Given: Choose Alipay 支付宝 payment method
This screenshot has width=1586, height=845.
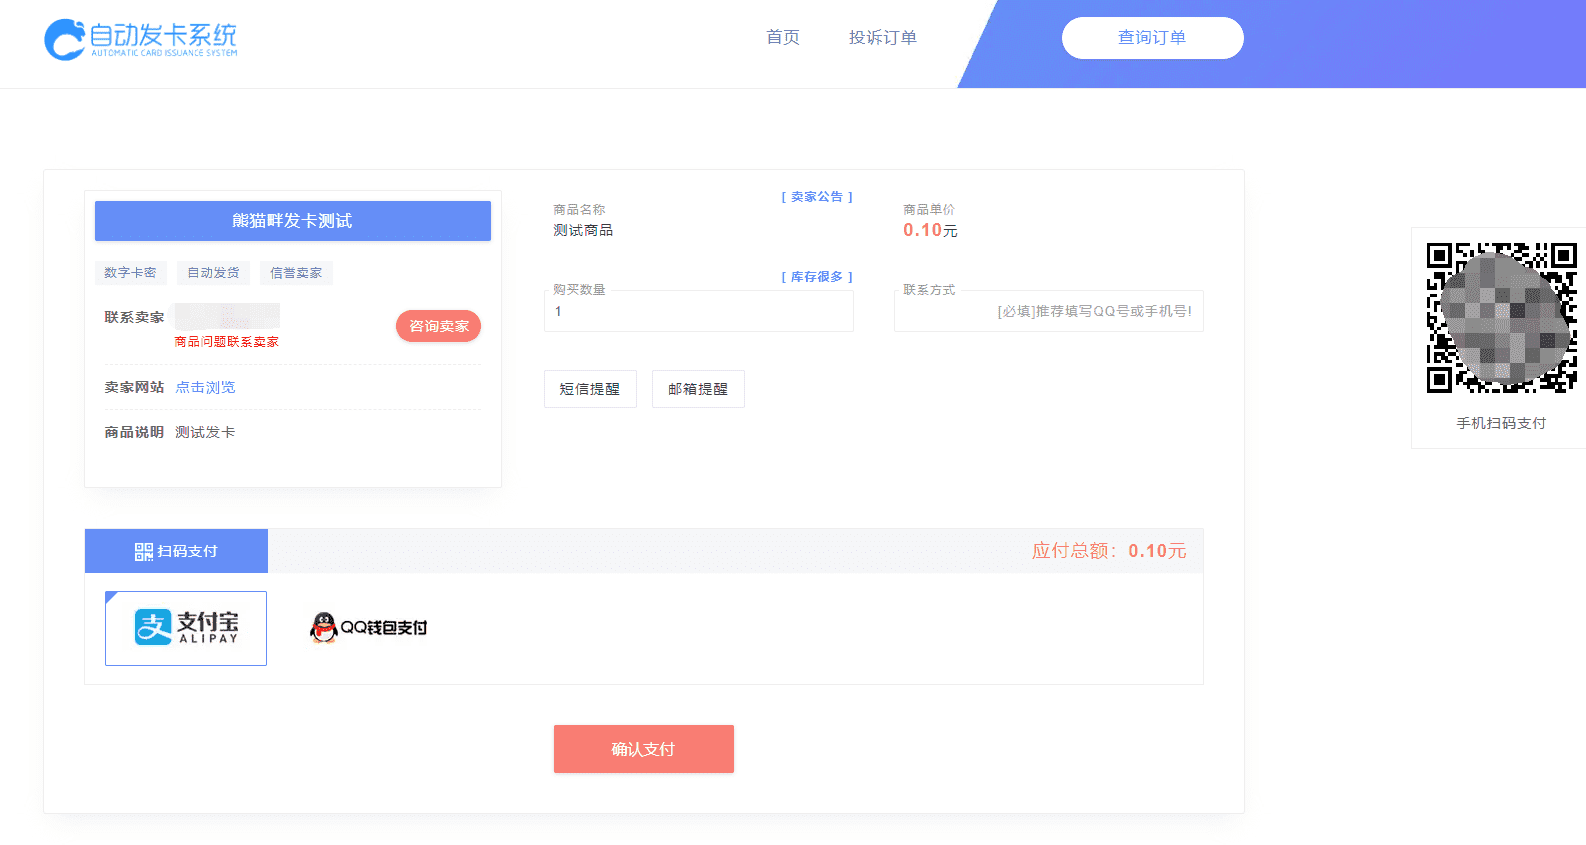Looking at the screenshot, I should coord(186,628).
